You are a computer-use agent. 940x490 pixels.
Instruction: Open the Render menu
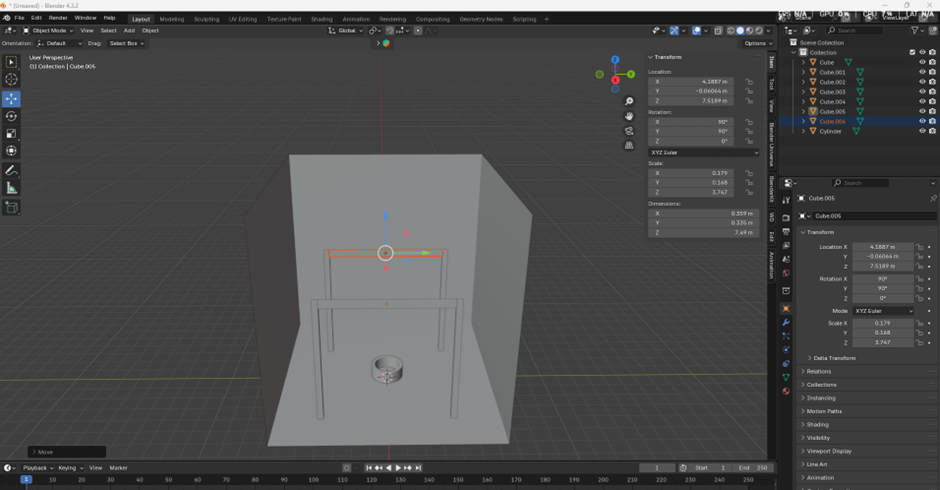(58, 18)
